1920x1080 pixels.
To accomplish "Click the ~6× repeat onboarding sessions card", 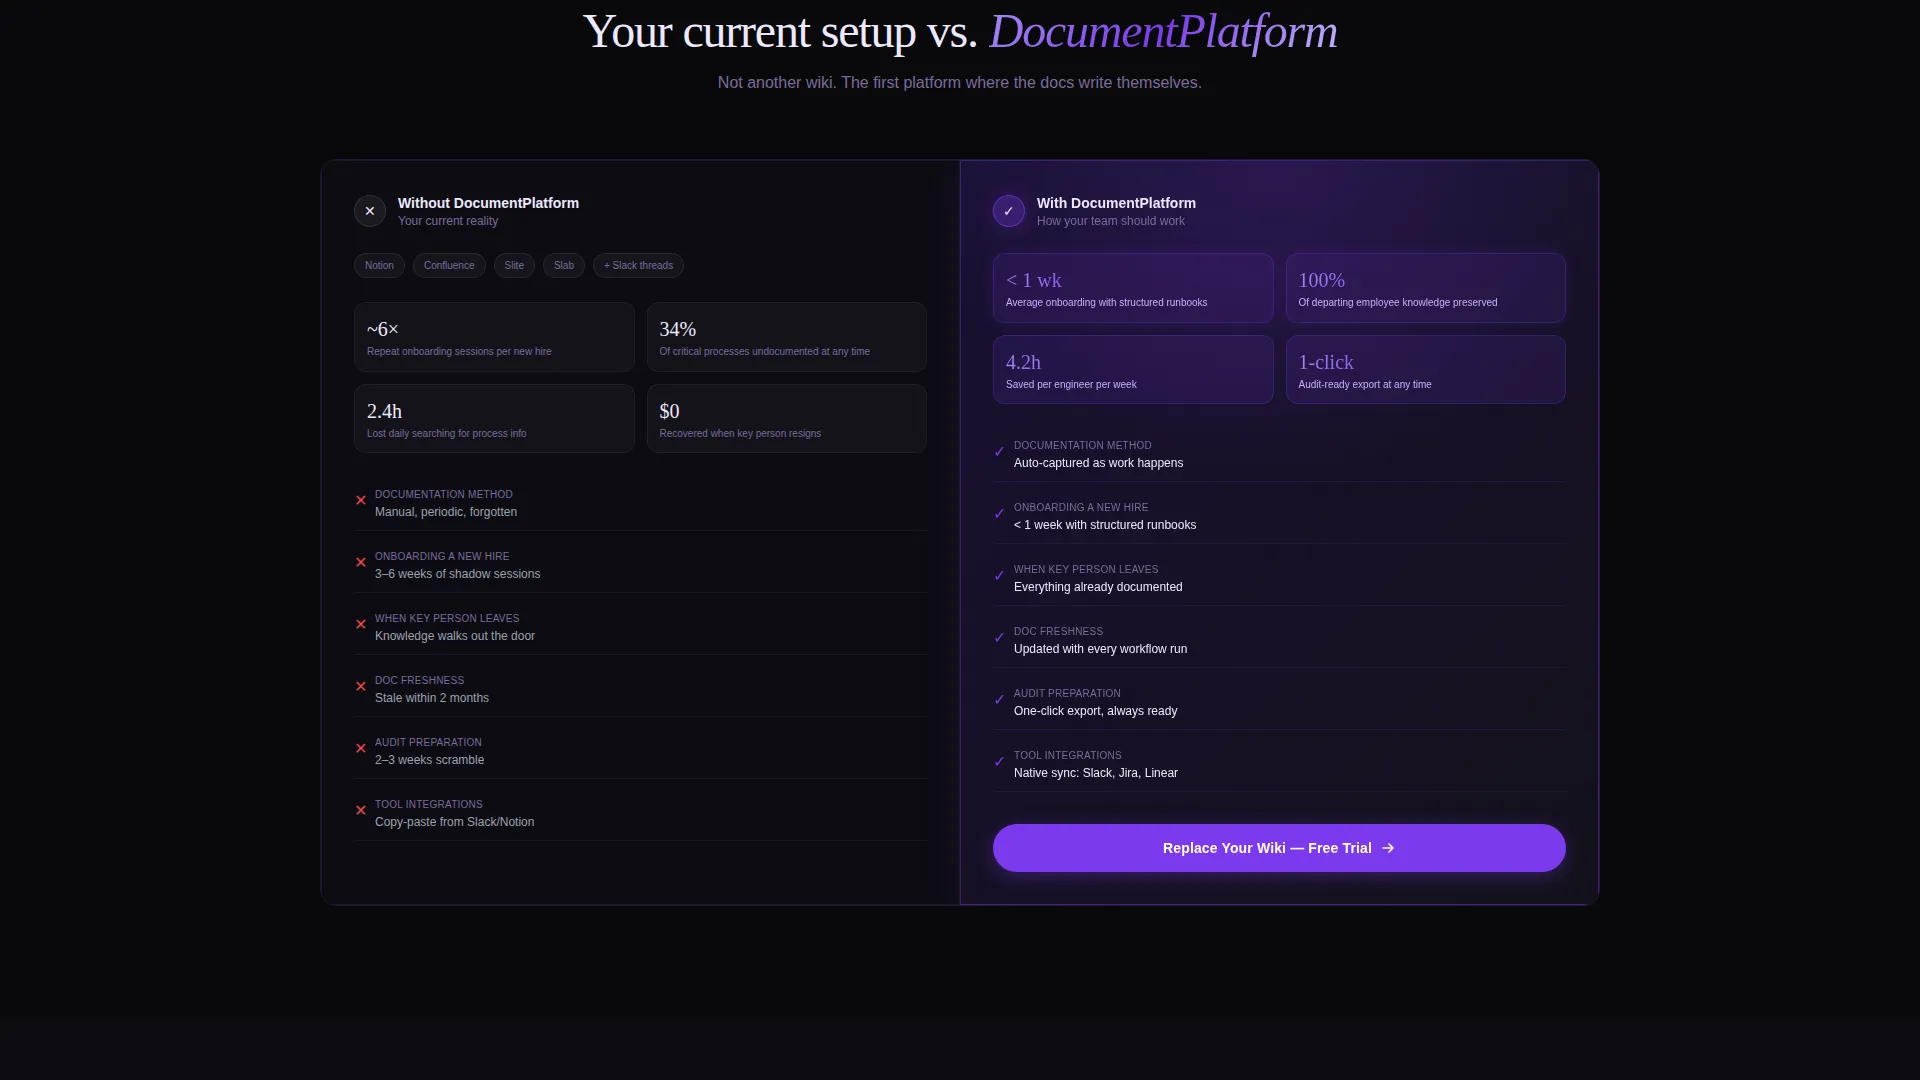I will (x=494, y=337).
